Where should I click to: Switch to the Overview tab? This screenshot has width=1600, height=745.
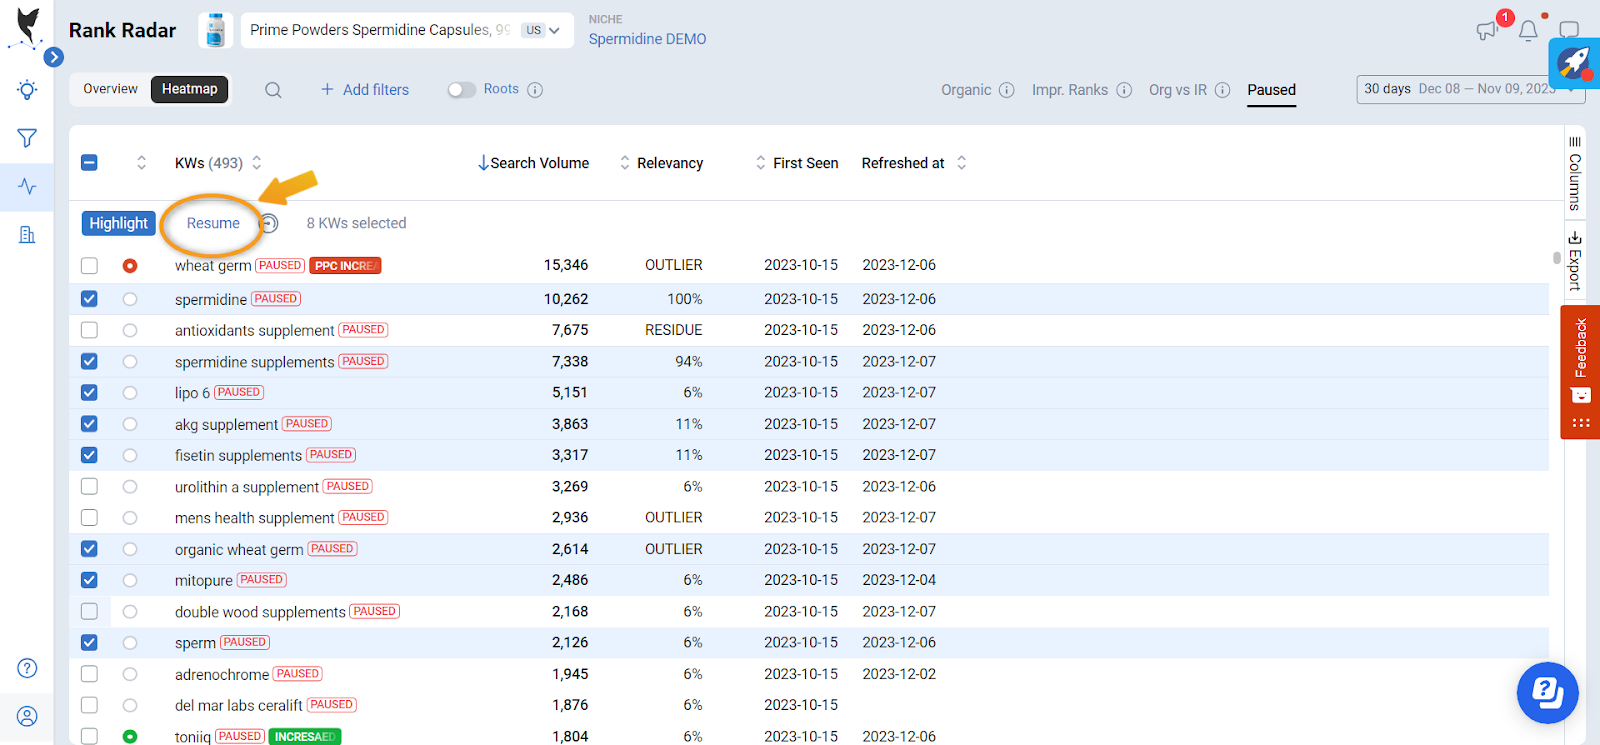coord(110,89)
